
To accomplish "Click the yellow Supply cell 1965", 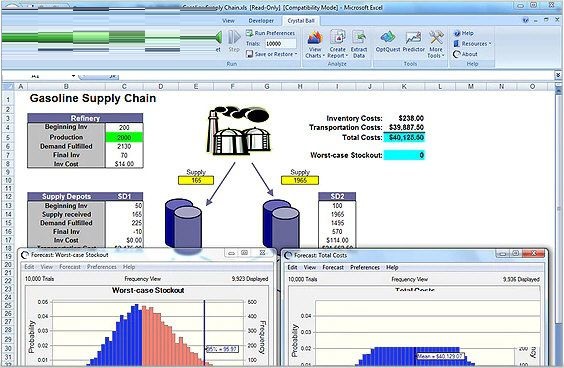I will [x=300, y=180].
